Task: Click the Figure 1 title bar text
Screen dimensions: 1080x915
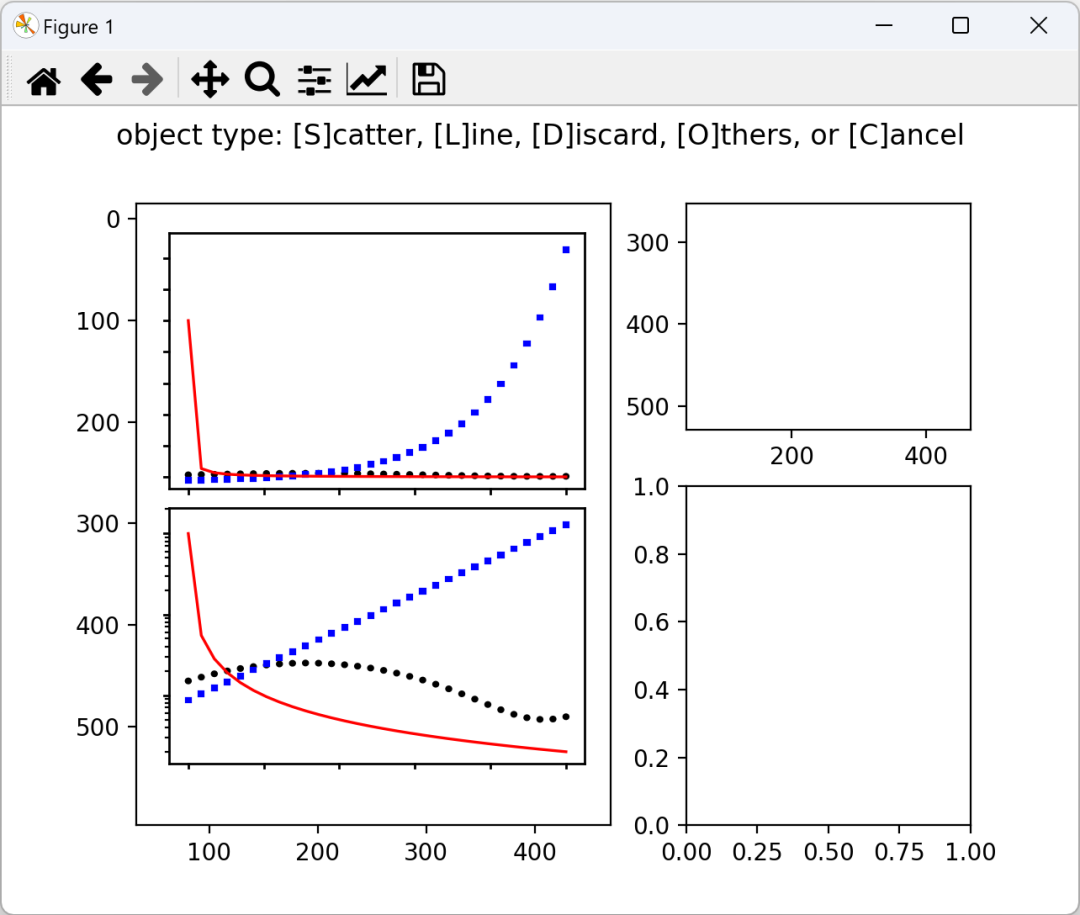Action: (78, 27)
